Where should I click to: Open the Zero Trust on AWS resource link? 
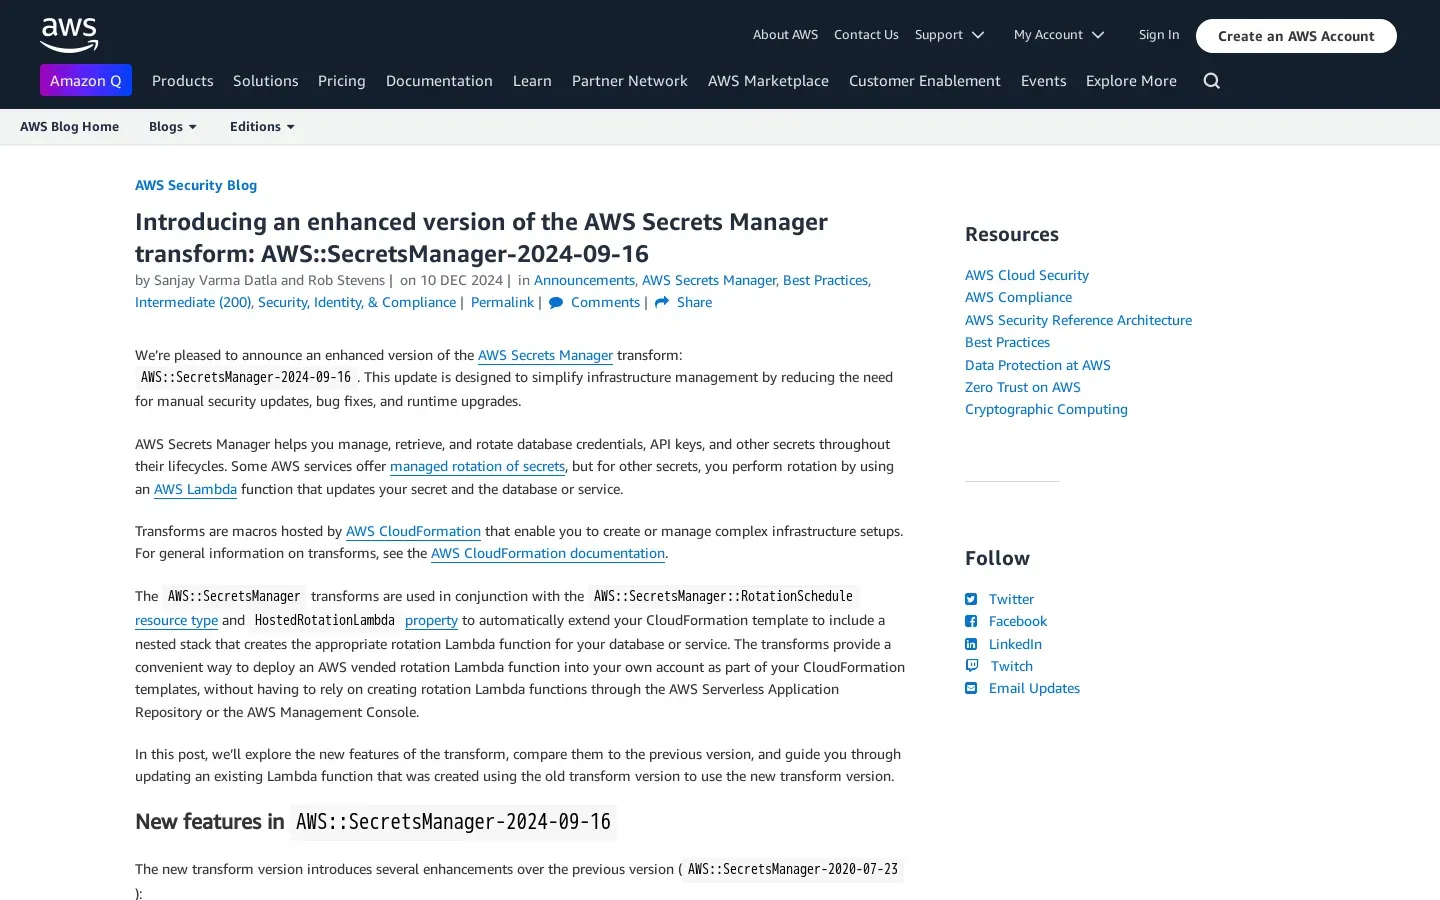tap(1022, 387)
